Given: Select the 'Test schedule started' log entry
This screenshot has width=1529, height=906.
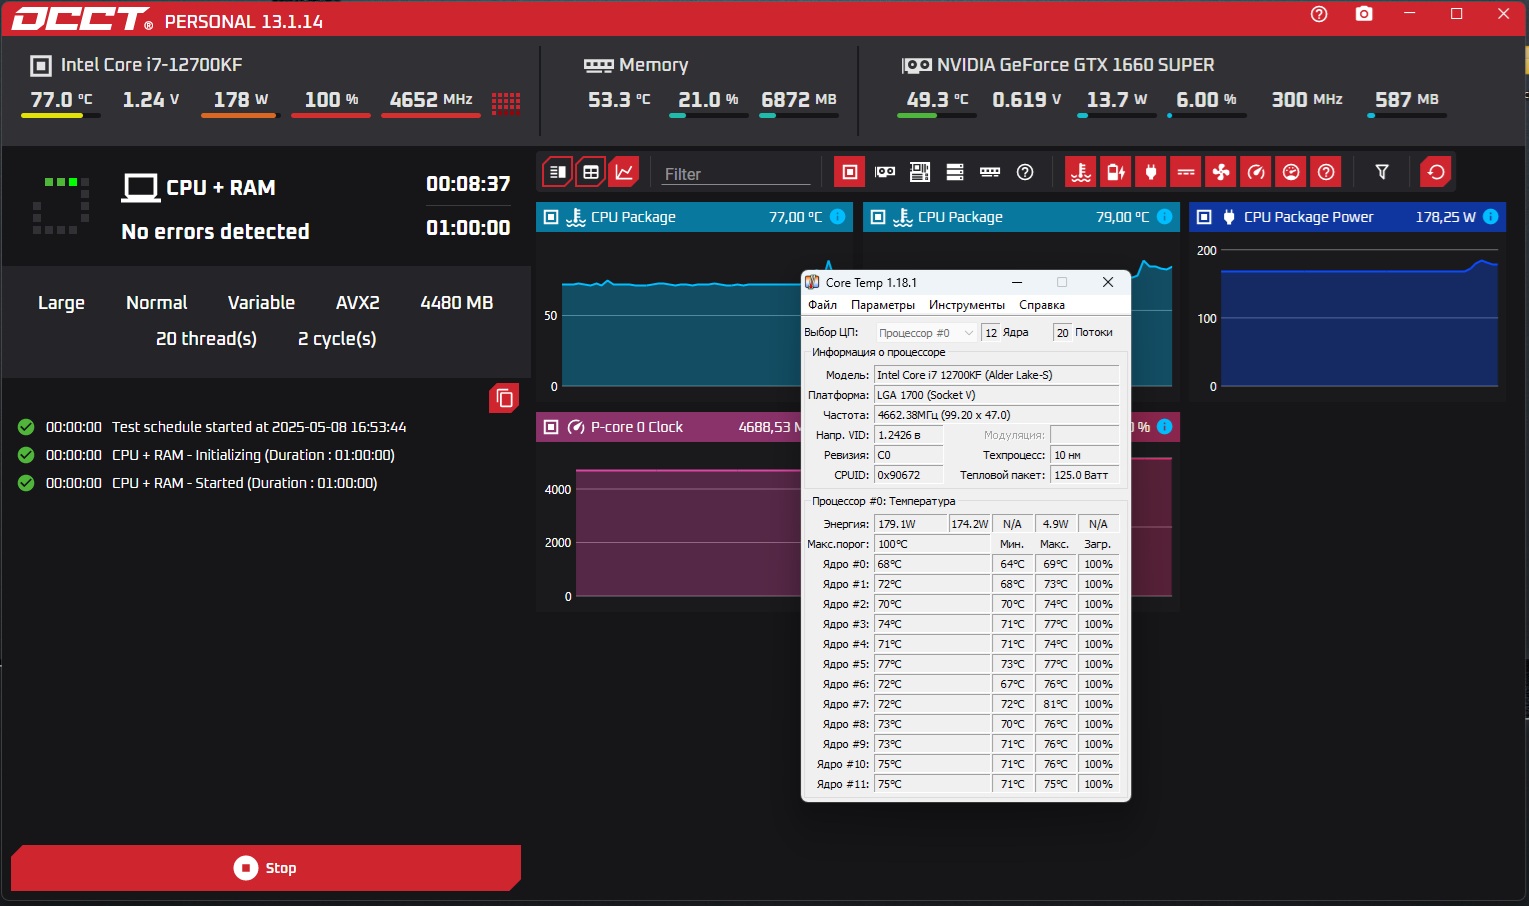Looking at the screenshot, I should coord(259,427).
